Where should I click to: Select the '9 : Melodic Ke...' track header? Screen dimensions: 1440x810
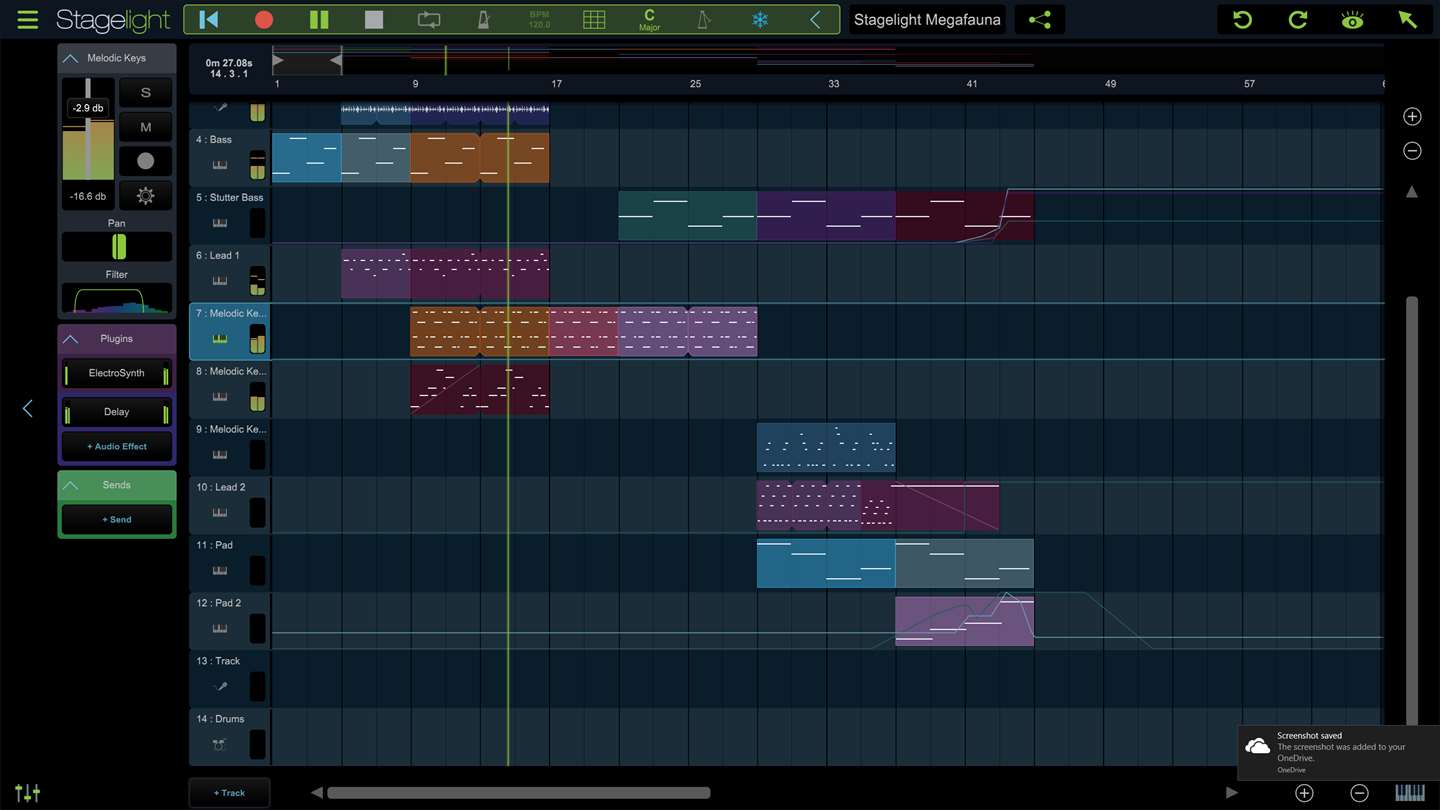pyautogui.click(x=230, y=448)
